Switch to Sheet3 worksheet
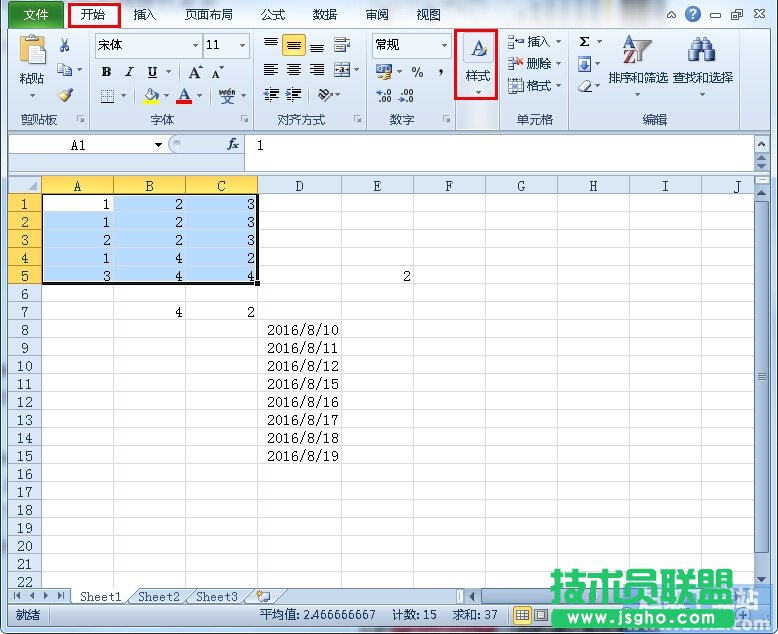The image size is (778, 634). pos(217,596)
